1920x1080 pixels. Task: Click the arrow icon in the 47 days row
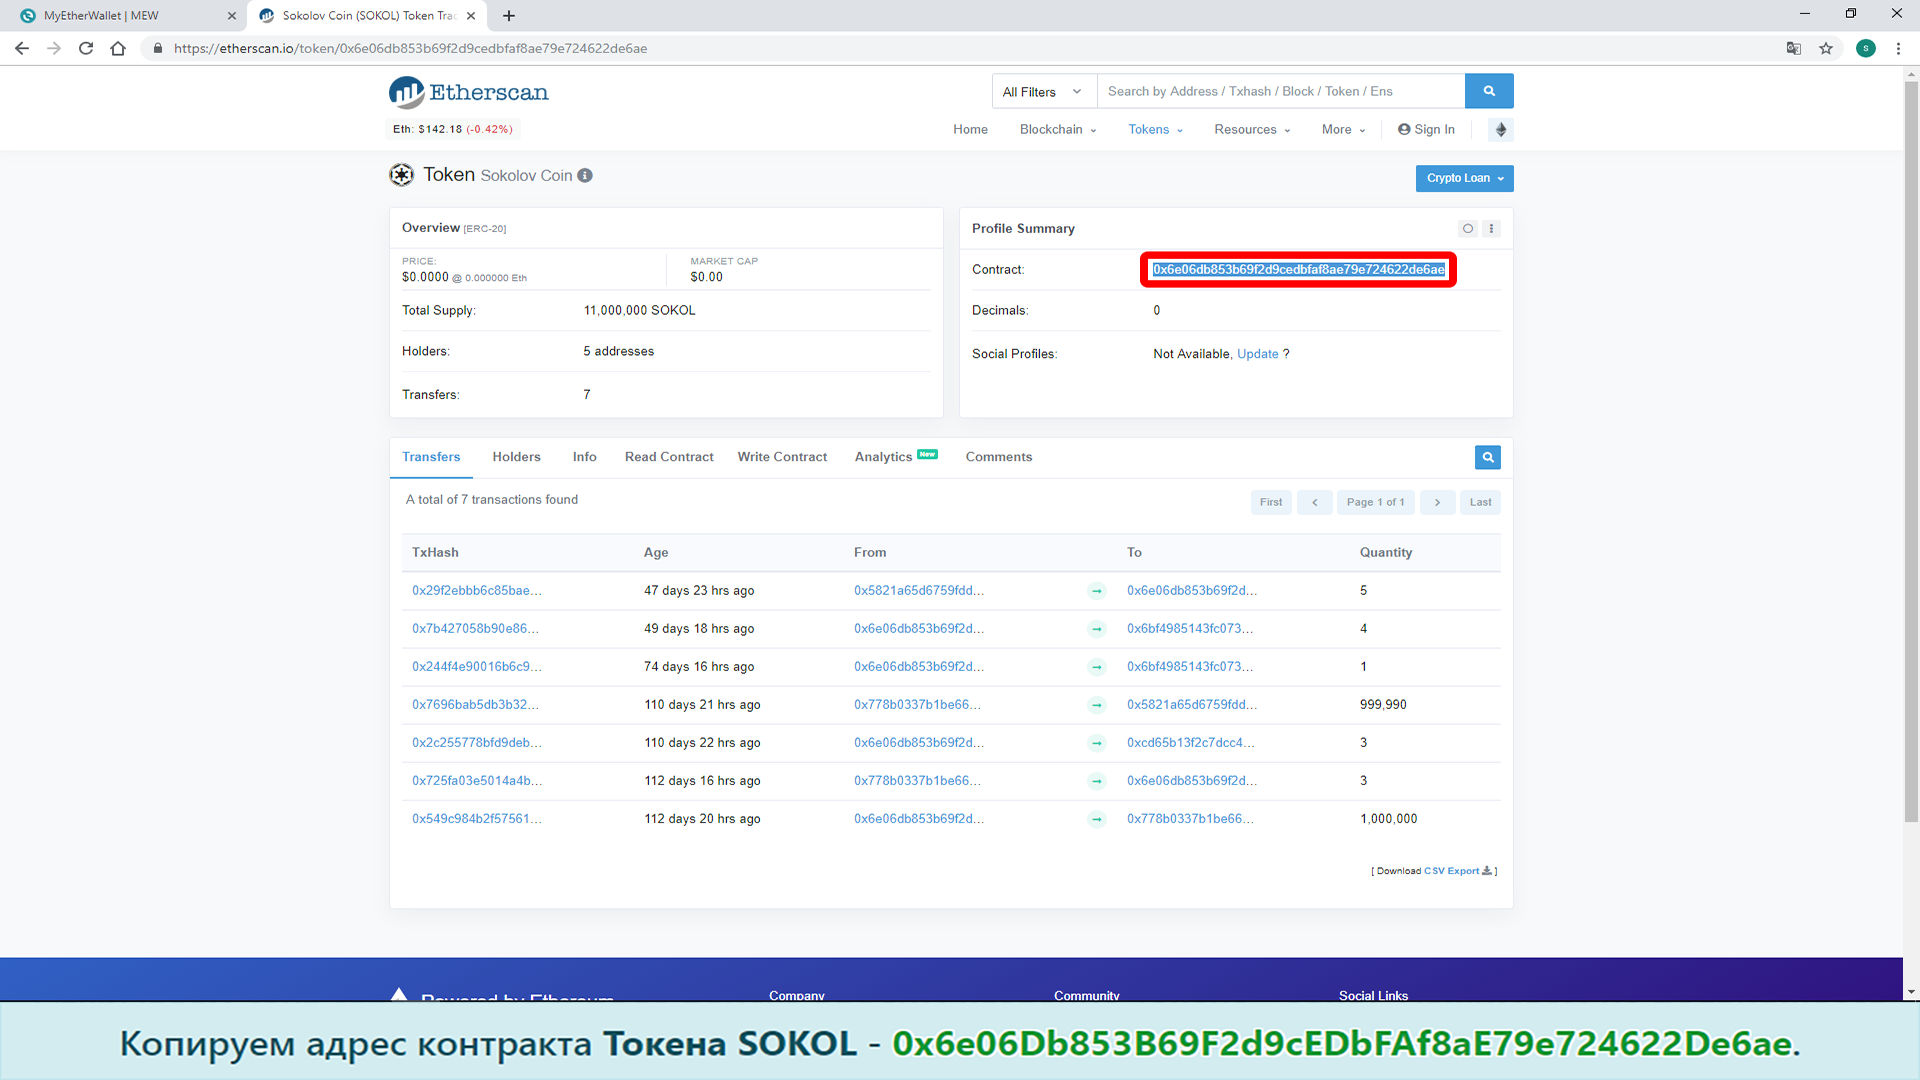(1097, 591)
